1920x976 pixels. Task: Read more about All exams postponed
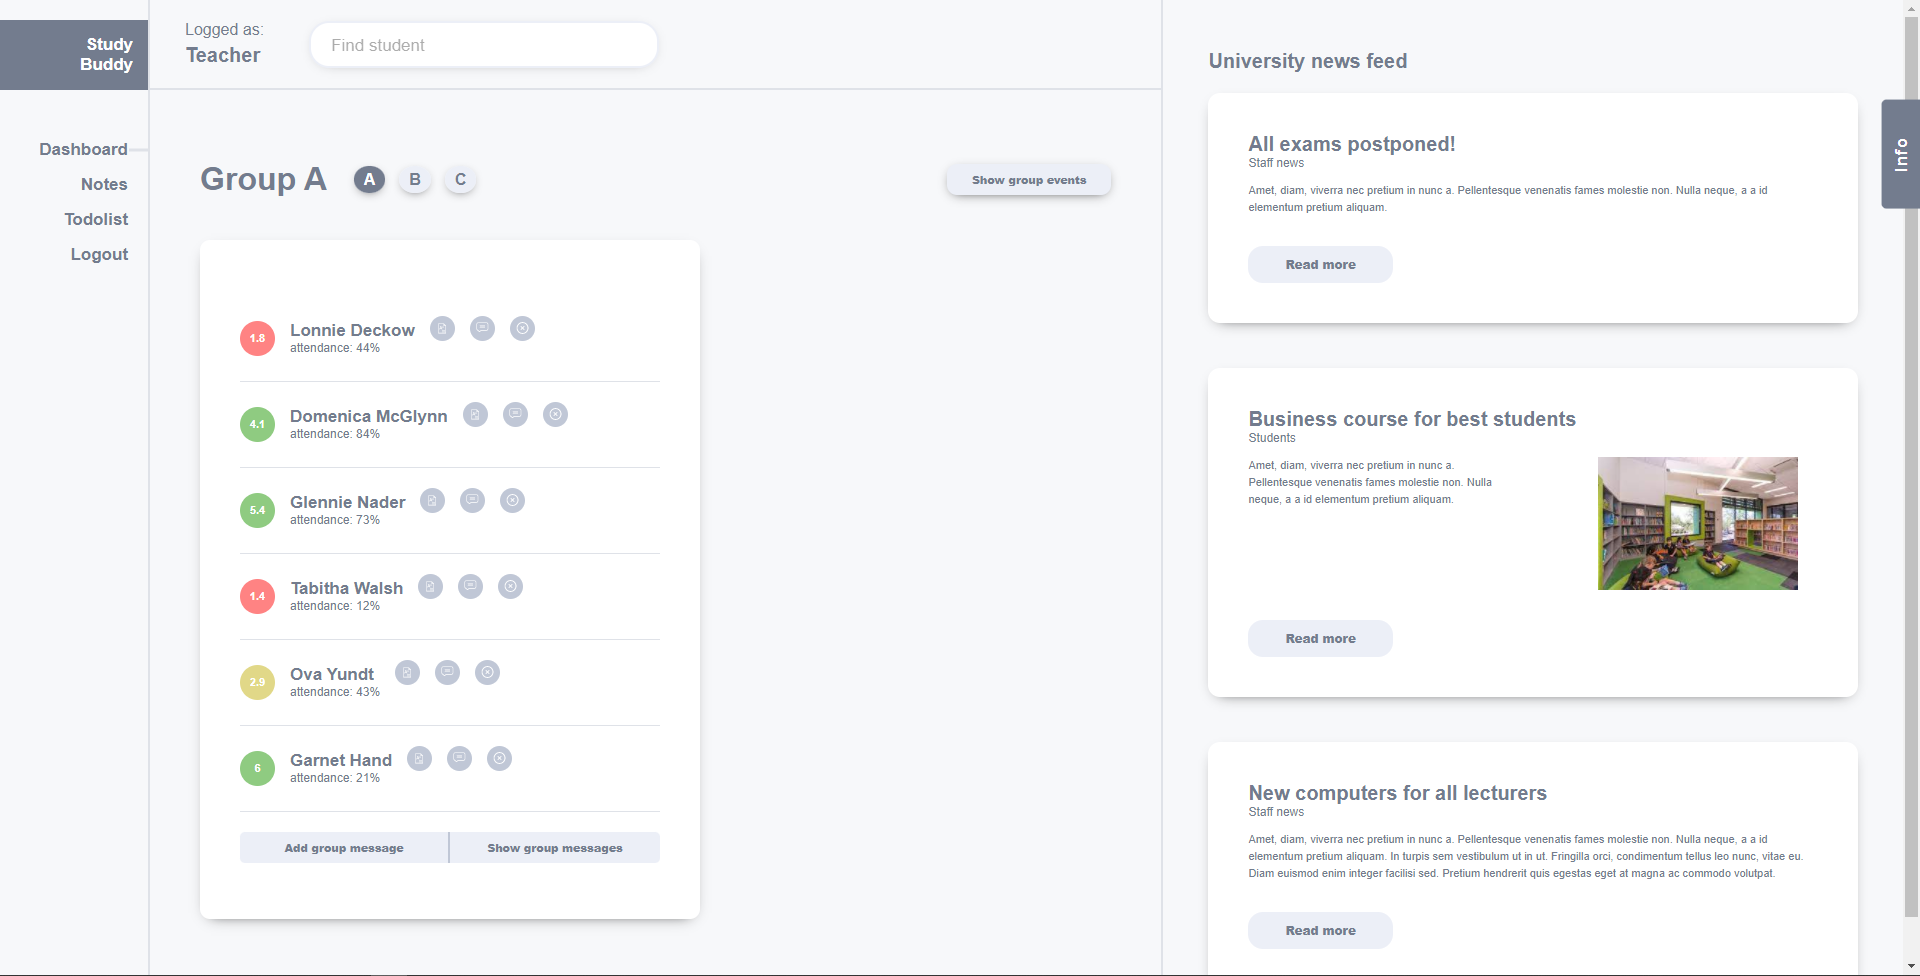(1320, 265)
